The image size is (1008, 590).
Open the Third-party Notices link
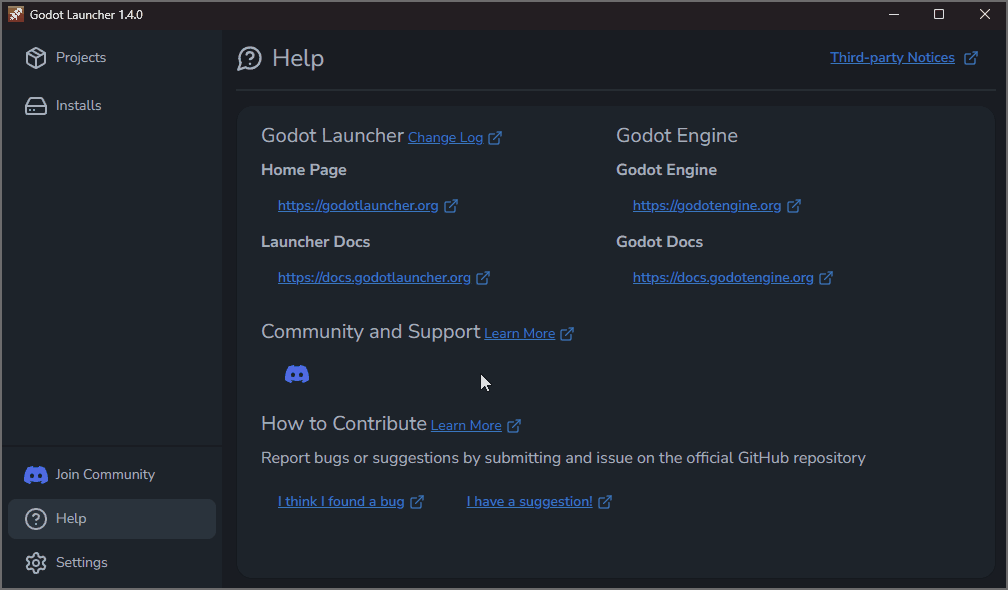891,57
